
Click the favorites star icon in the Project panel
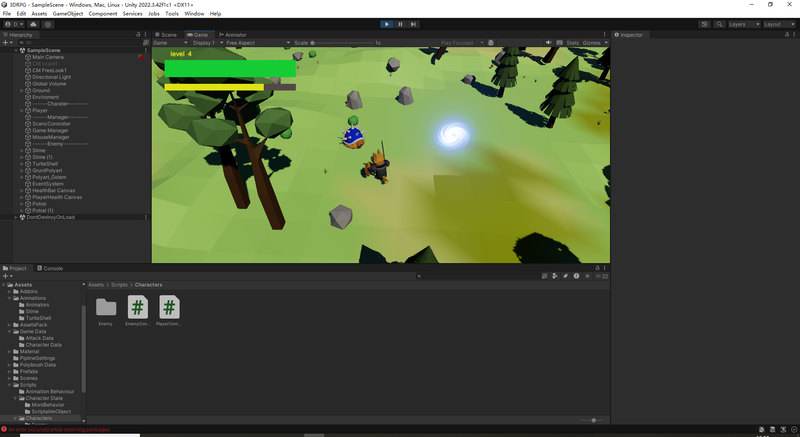587,276
